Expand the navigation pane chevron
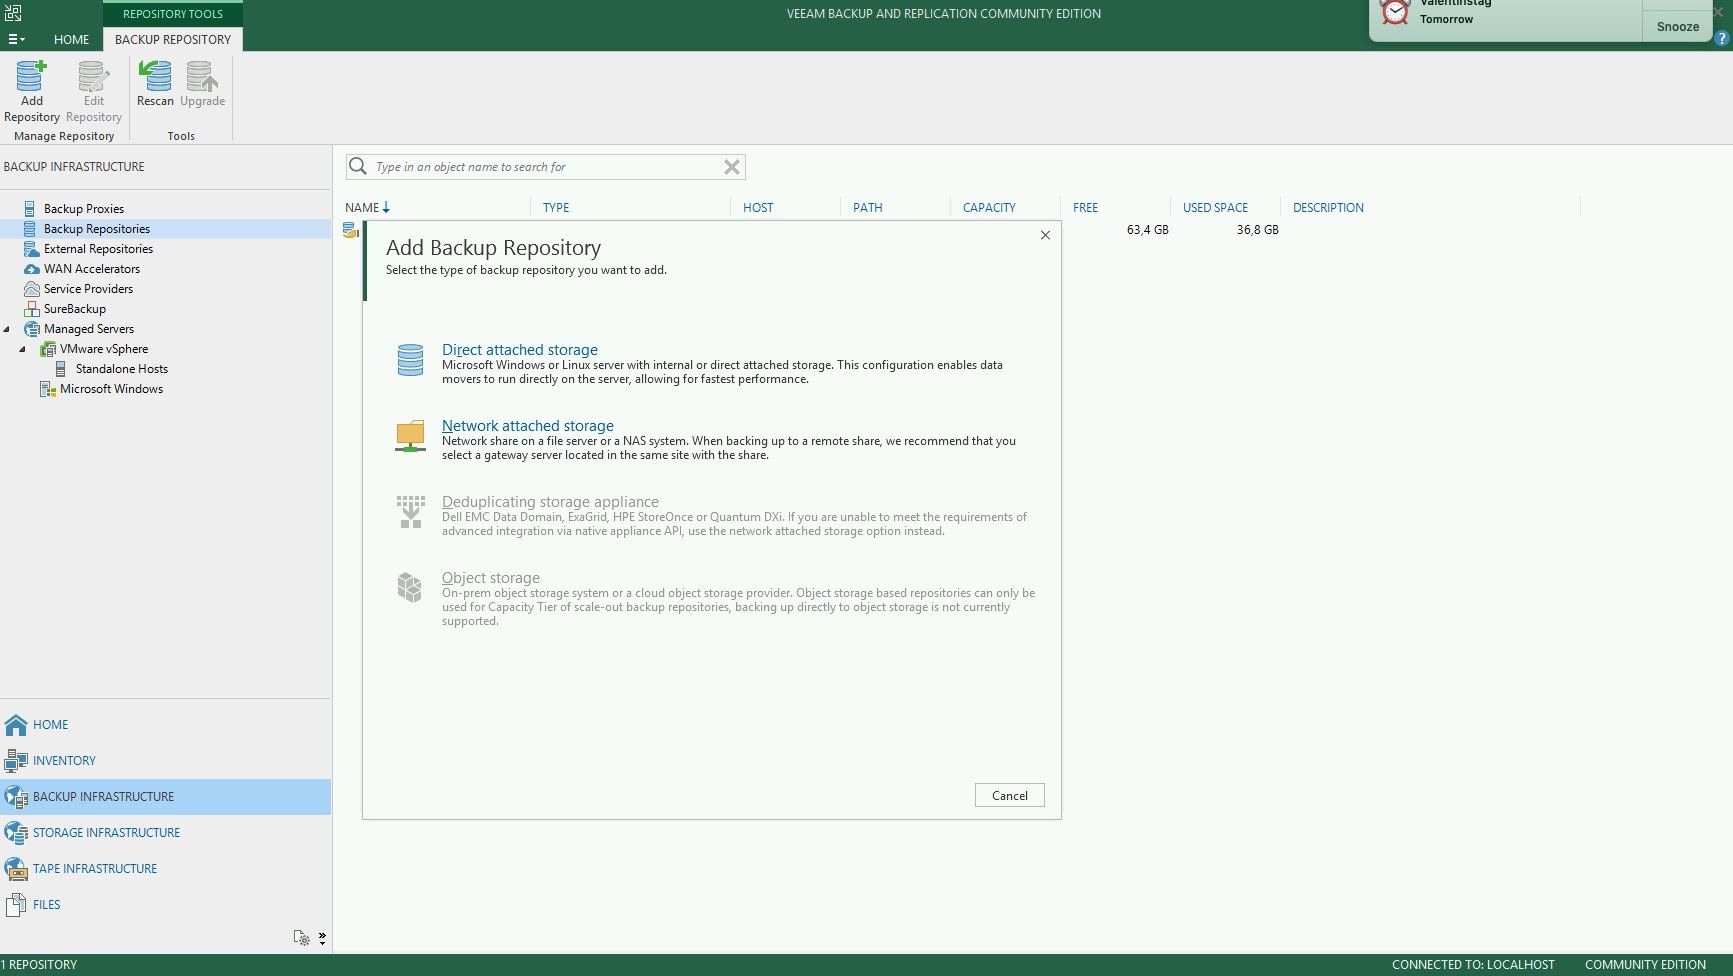Image resolution: width=1733 pixels, height=976 pixels. point(322,938)
